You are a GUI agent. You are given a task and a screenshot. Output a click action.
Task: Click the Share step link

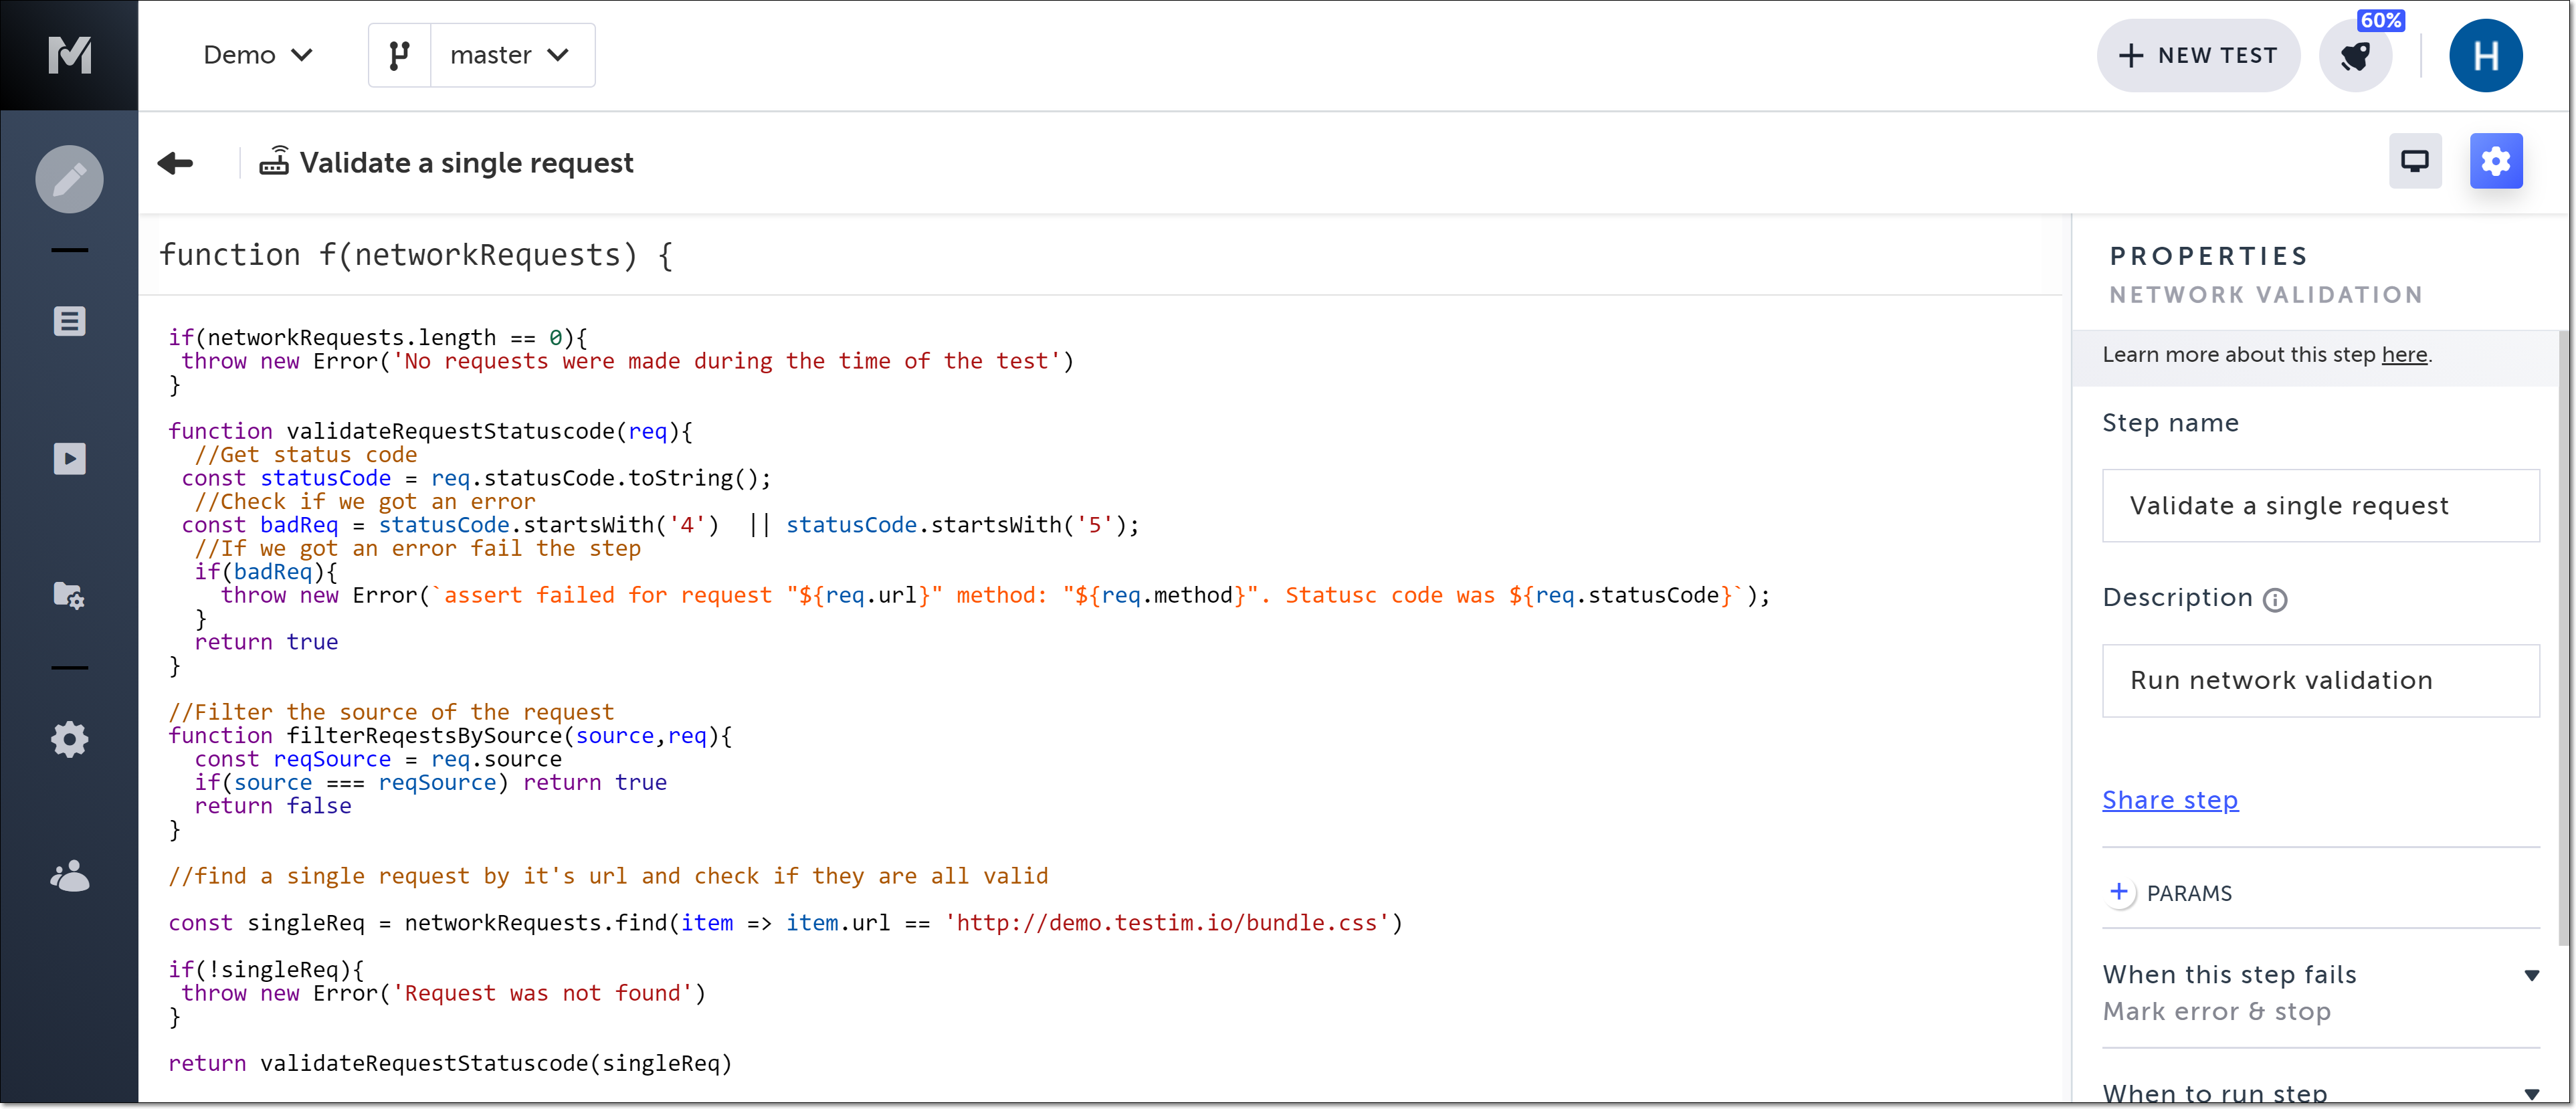point(2169,800)
